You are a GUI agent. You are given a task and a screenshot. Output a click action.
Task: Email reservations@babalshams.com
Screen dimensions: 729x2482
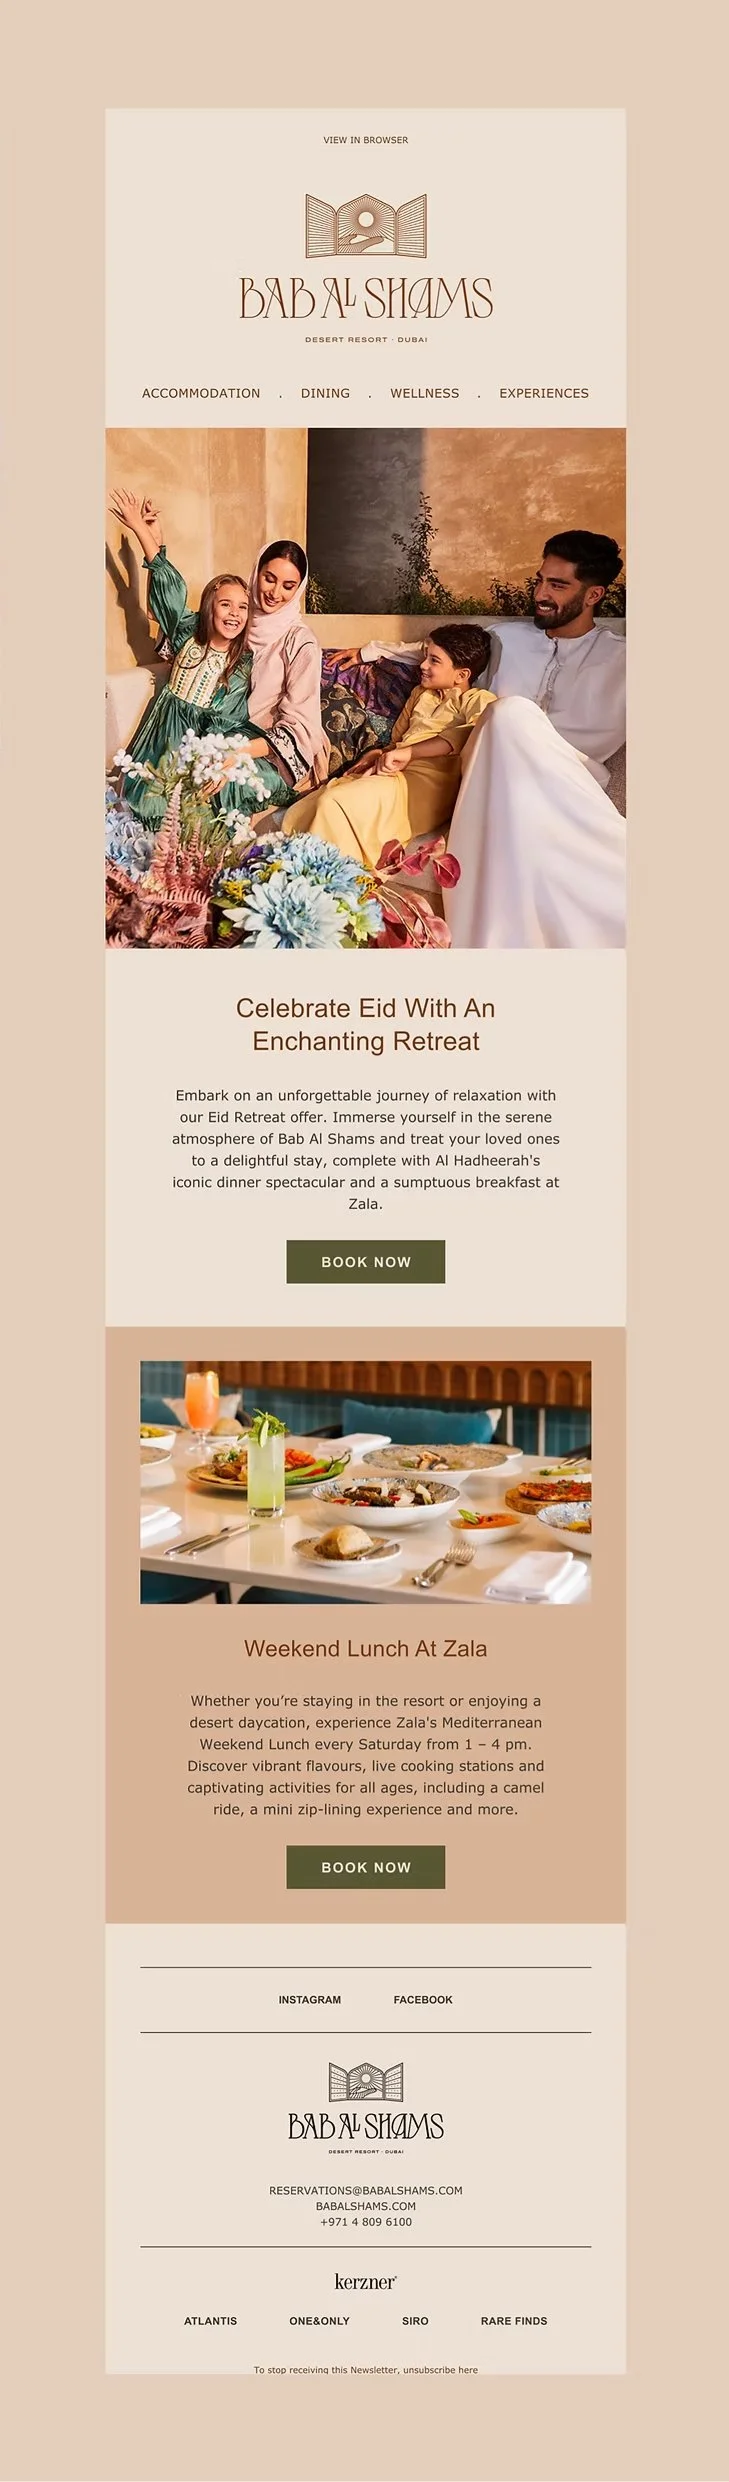pyautogui.click(x=365, y=2190)
